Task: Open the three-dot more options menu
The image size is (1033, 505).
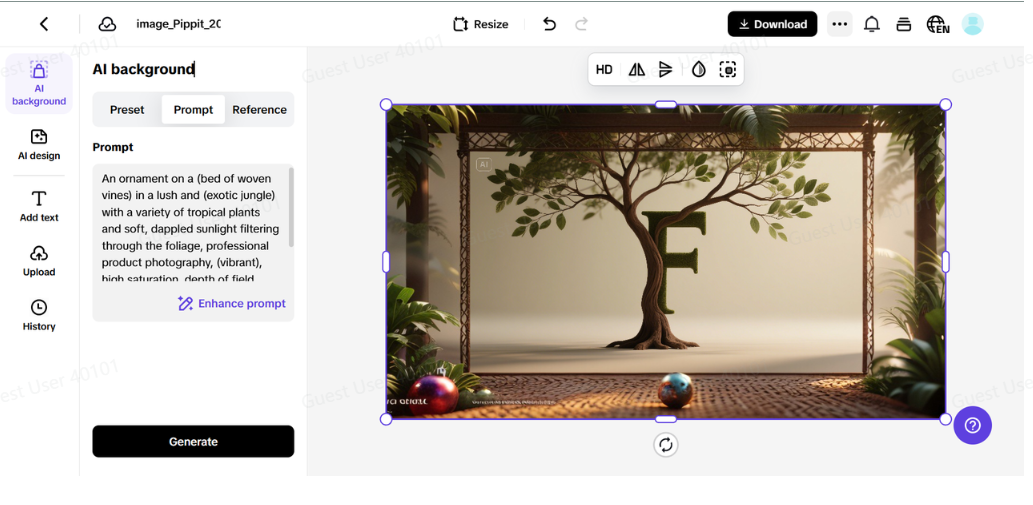Action: point(839,24)
